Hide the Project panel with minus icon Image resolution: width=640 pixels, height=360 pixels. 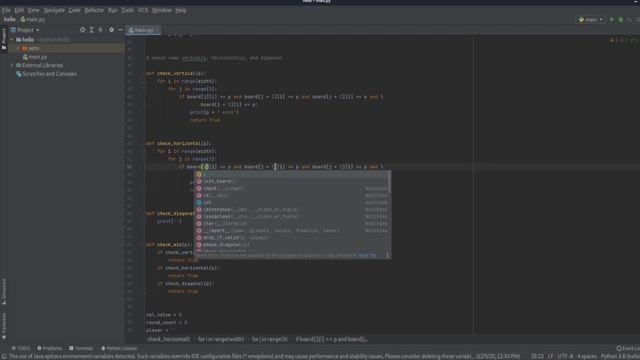tap(120, 30)
